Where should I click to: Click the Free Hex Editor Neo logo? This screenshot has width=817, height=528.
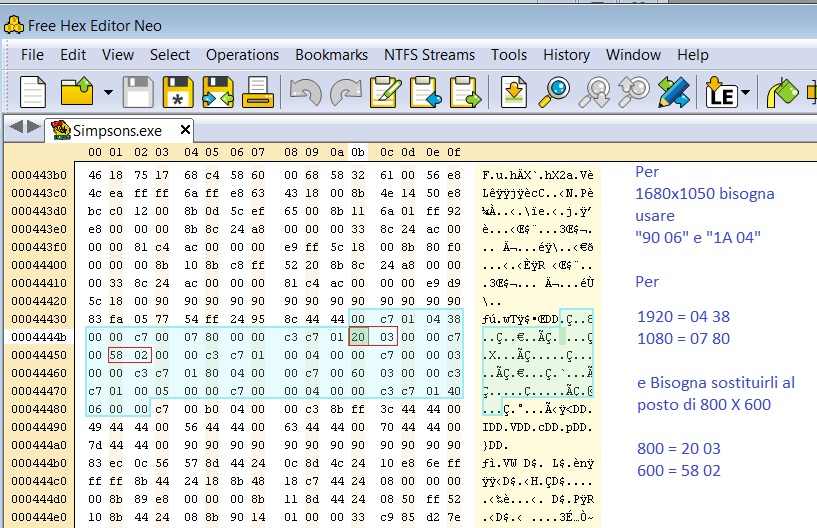(x=14, y=24)
